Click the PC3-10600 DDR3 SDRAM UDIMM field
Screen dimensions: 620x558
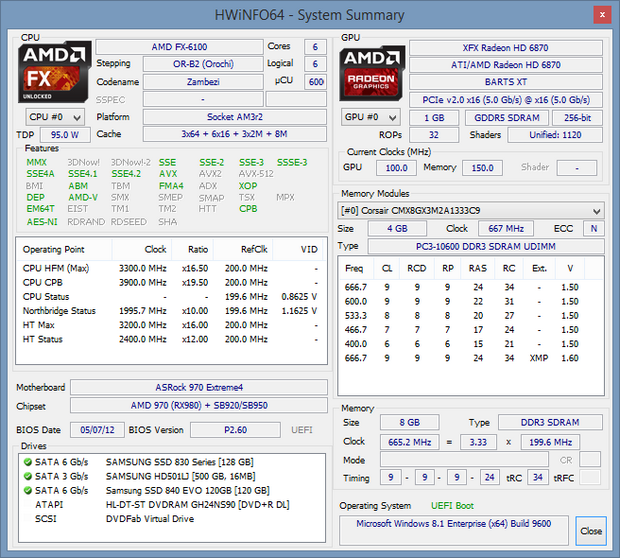[x=486, y=246]
